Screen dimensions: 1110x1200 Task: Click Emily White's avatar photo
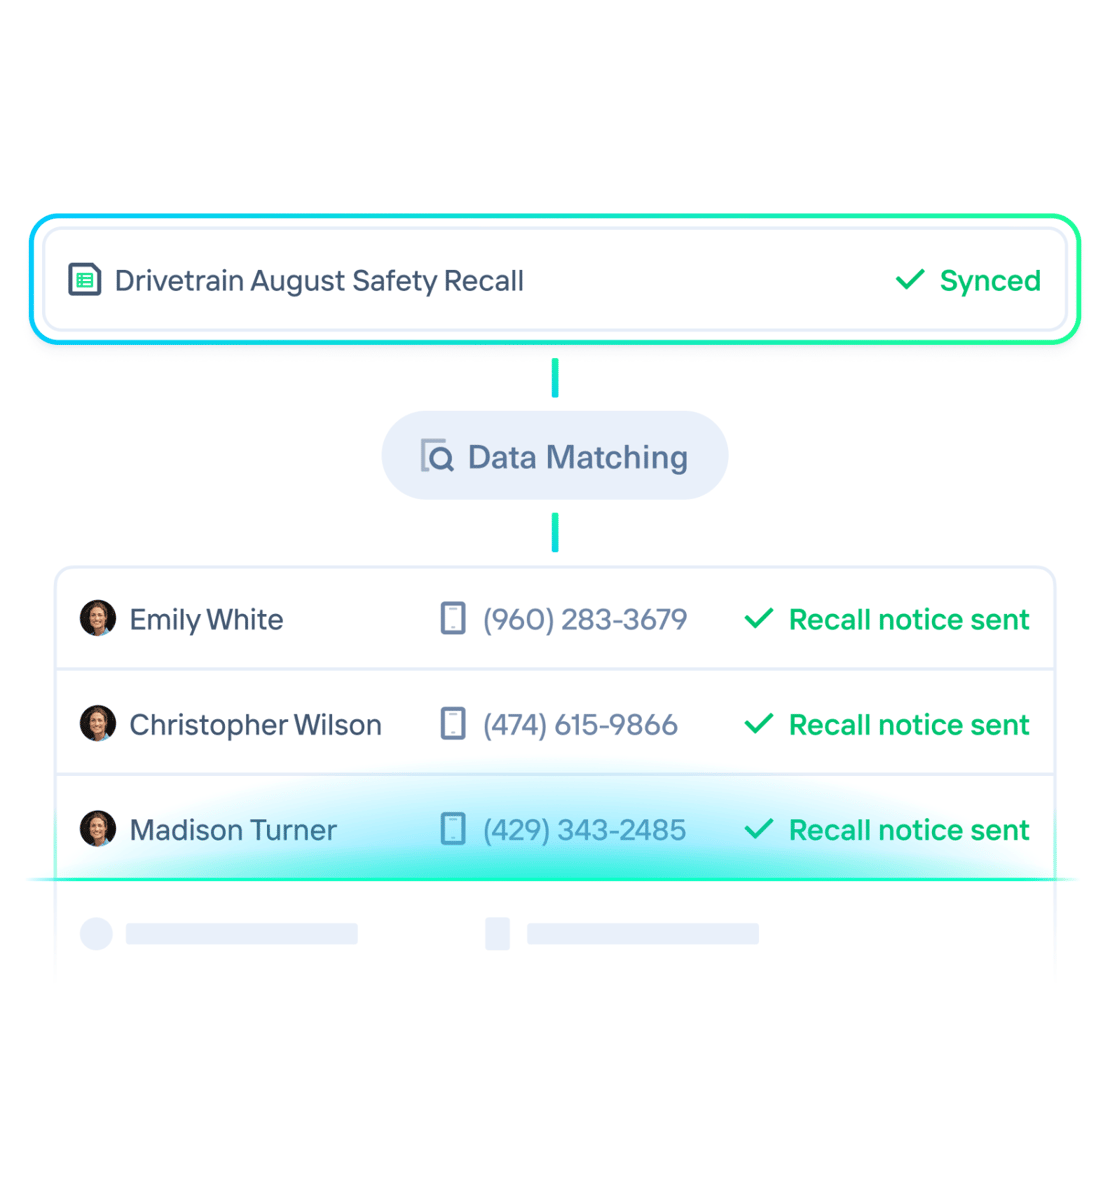[98, 619]
